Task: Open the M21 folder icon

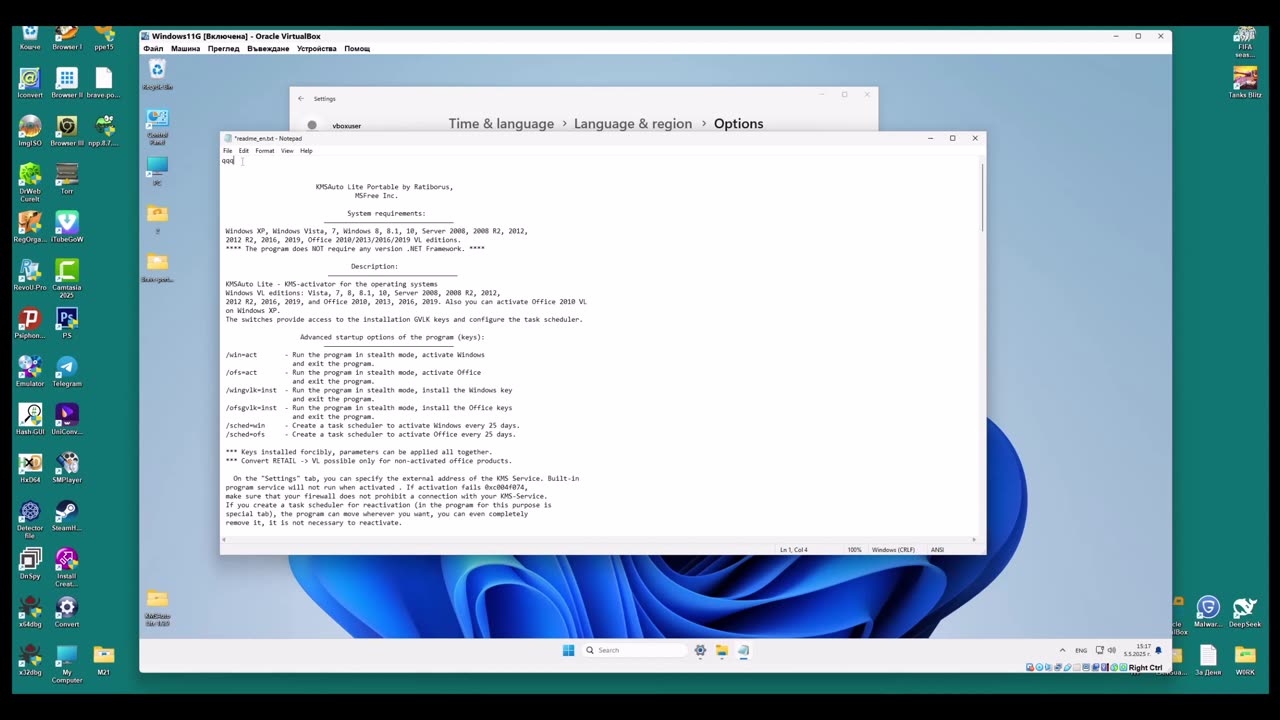Action: click(104, 659)
